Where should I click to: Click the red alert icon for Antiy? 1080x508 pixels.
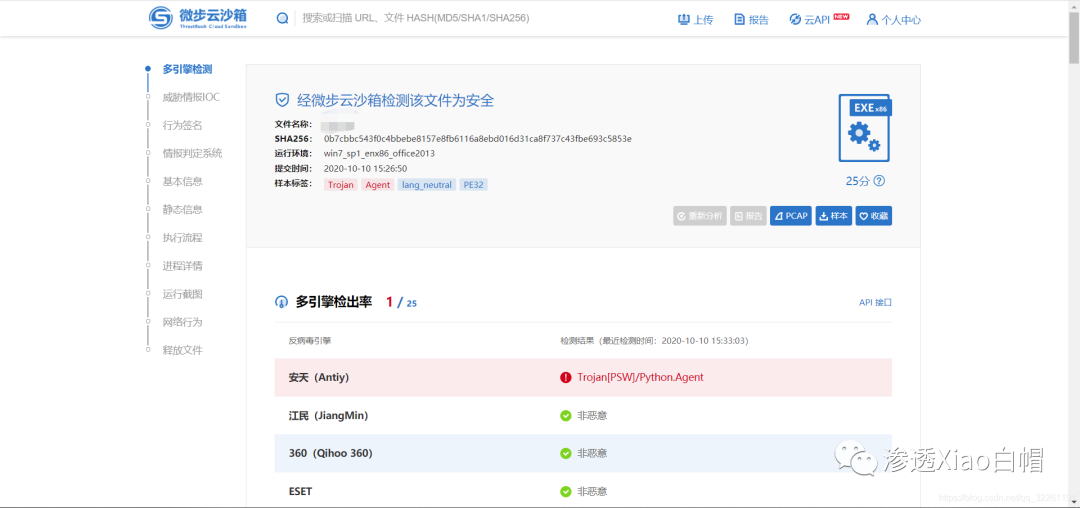[x=565, y=377]
